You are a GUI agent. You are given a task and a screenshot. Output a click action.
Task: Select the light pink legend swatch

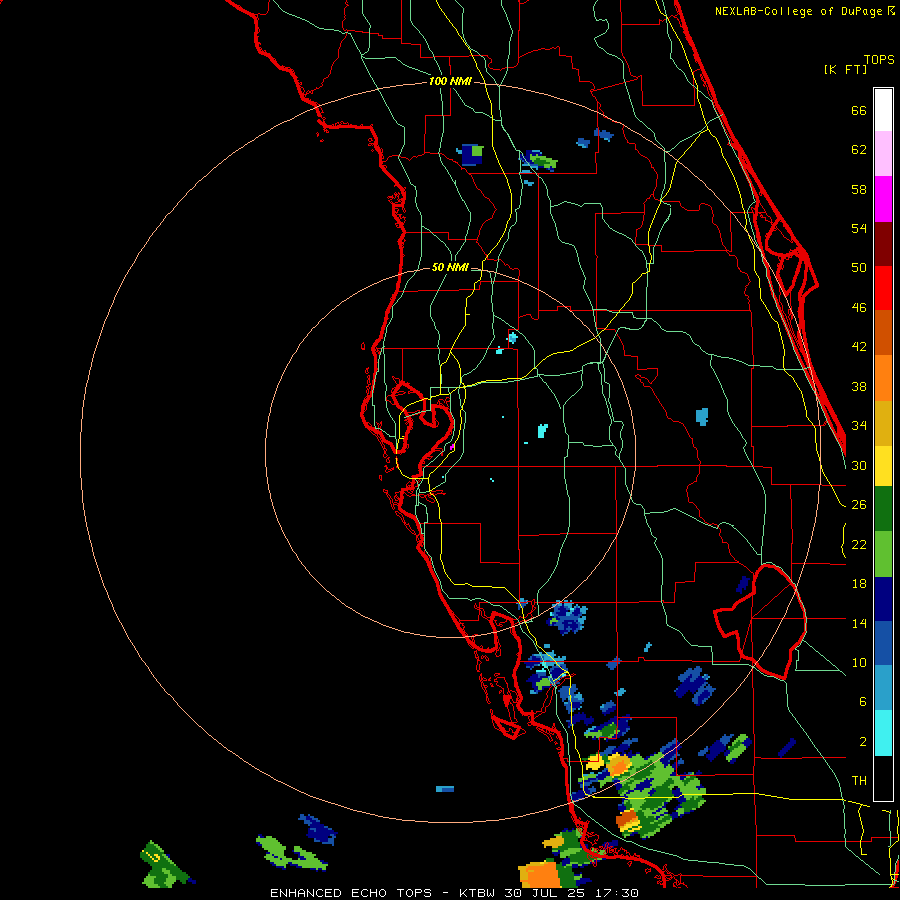click(883, 154)
